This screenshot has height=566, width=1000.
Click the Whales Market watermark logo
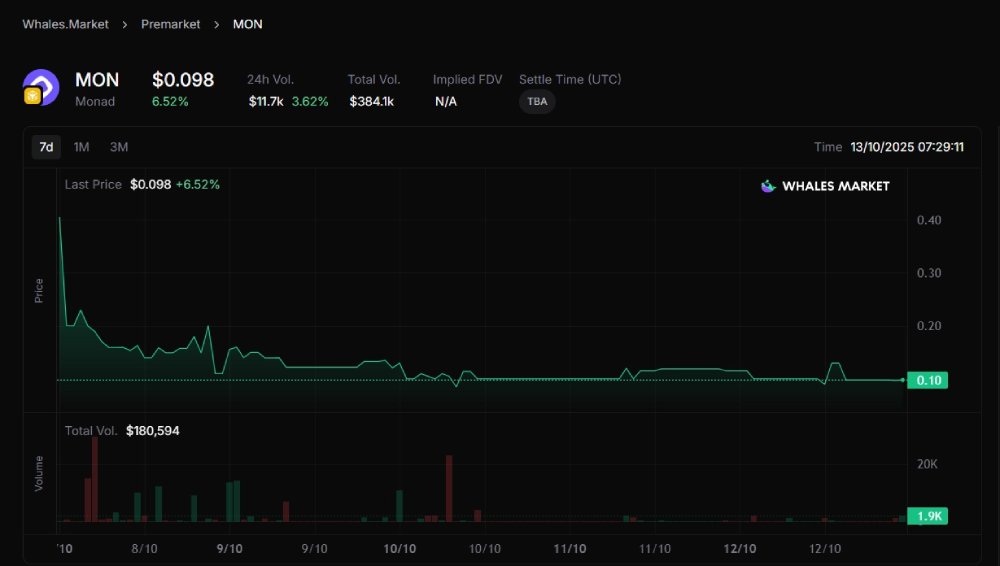tap(825, 186)
